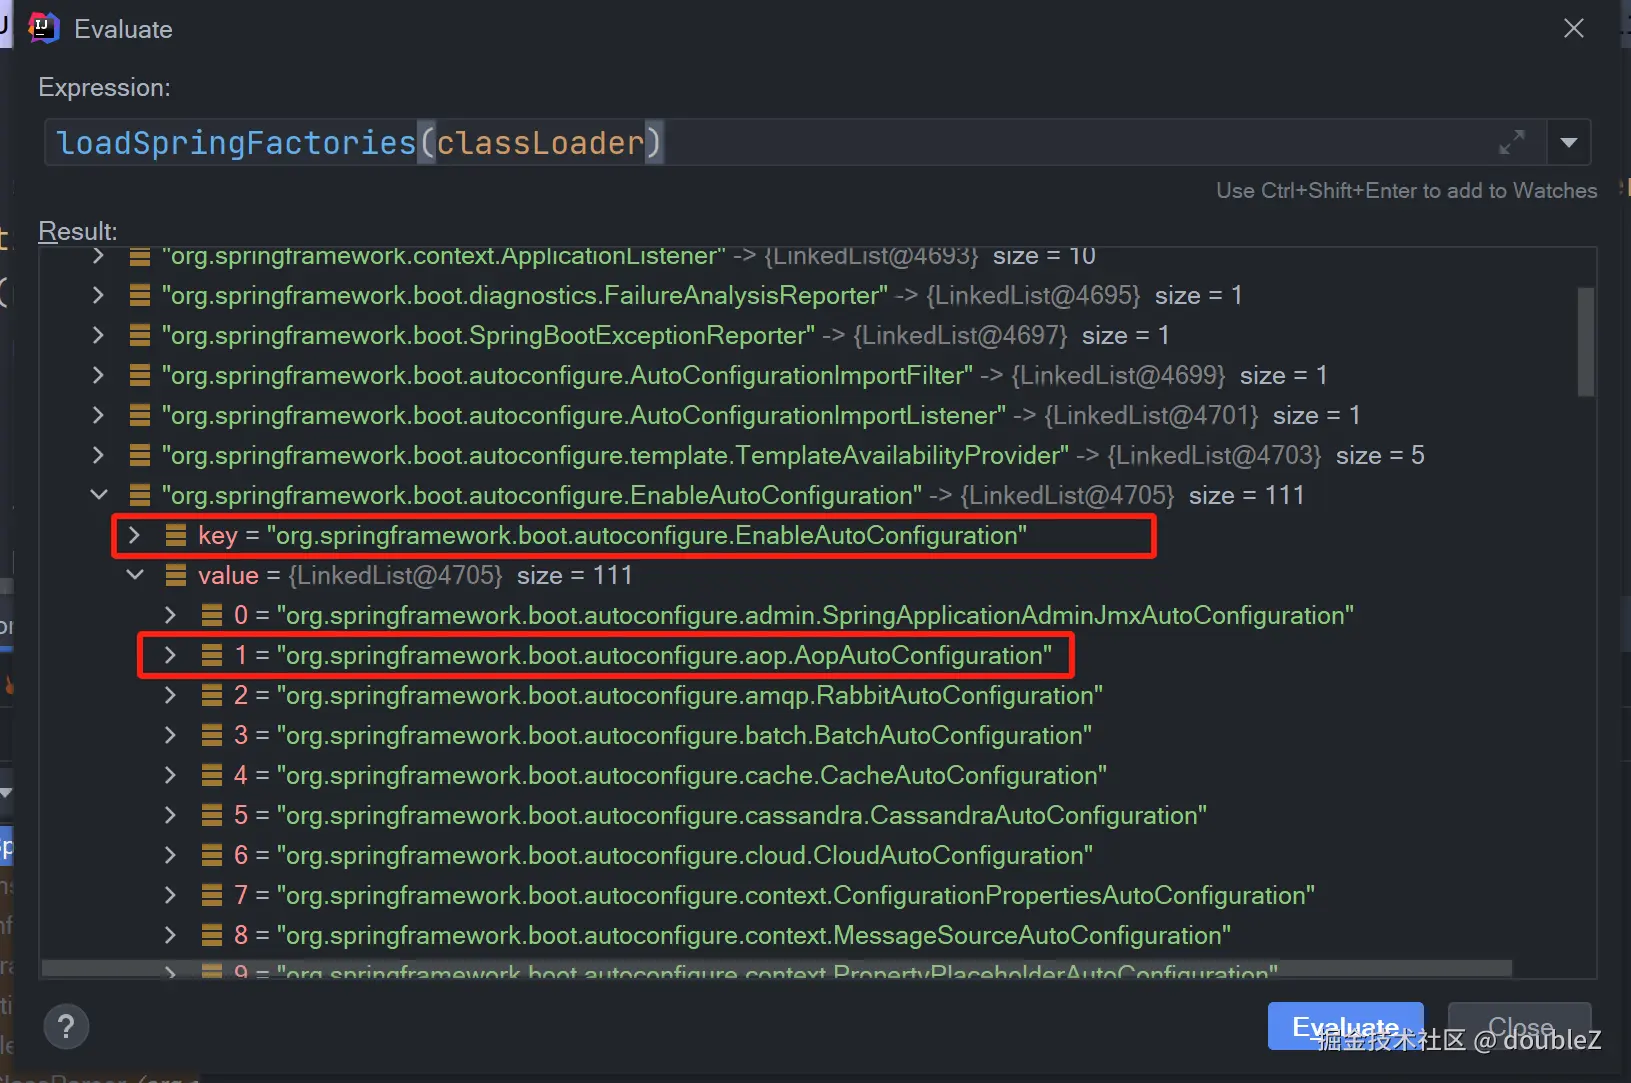Expand item 5 CassandraAutoConfiguration
This screenshot has width=1631, height=1083.
pyautogui.click(x=170, y=815)
